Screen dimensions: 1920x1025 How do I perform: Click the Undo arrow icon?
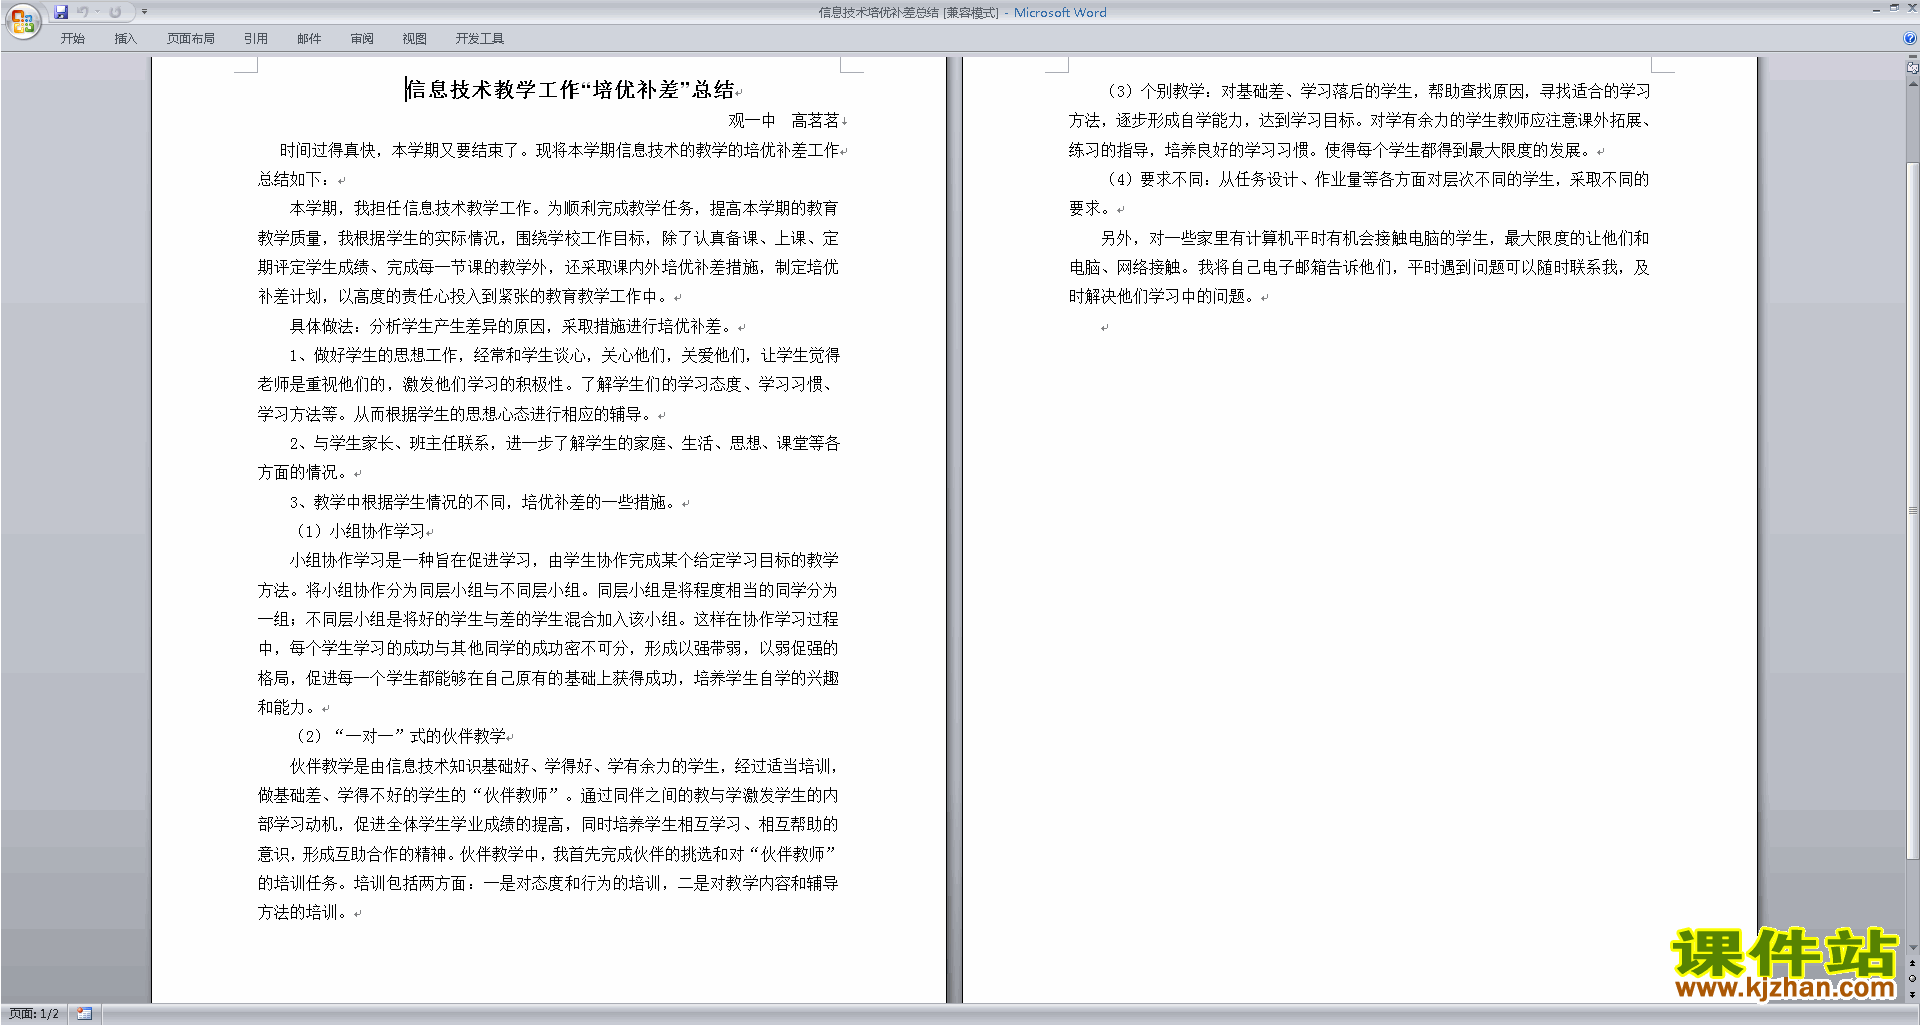coord(83,12)
